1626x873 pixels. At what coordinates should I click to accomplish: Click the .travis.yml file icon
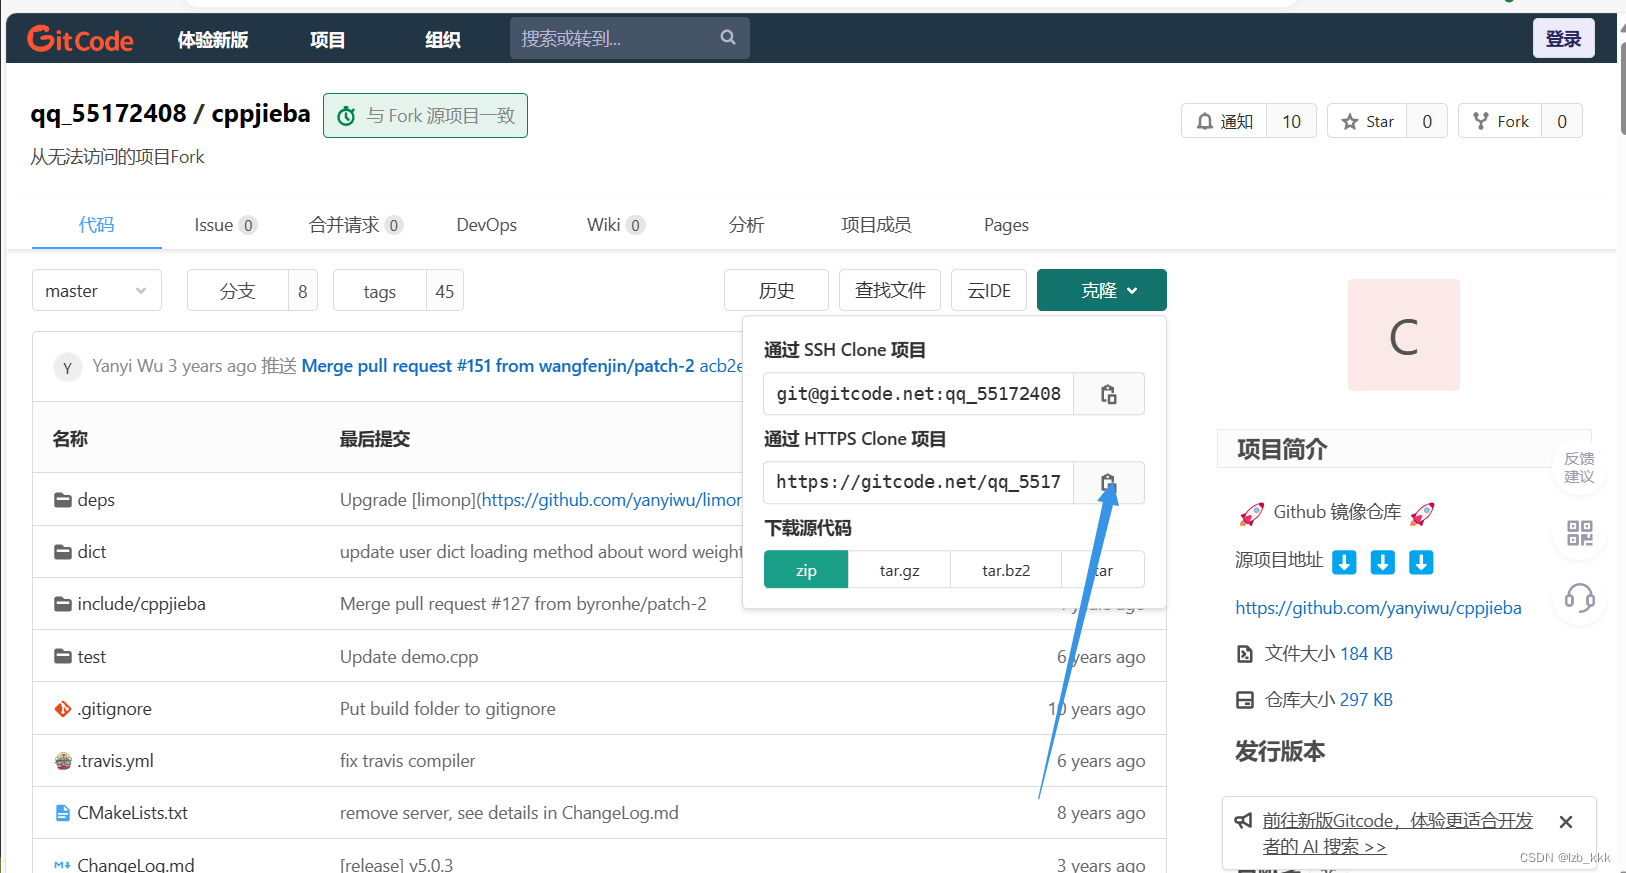pos(63,761)
